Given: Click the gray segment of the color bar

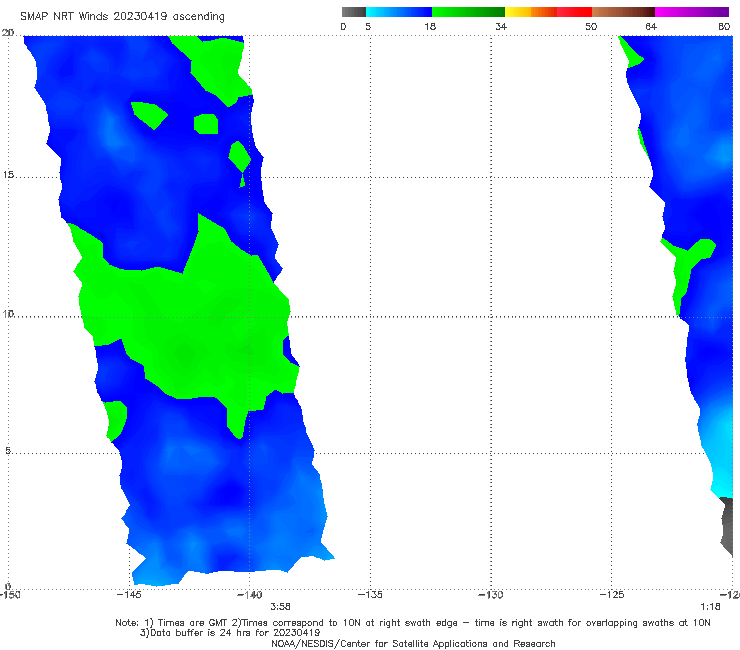Looking at the screenshot, I should coord(354,12).
